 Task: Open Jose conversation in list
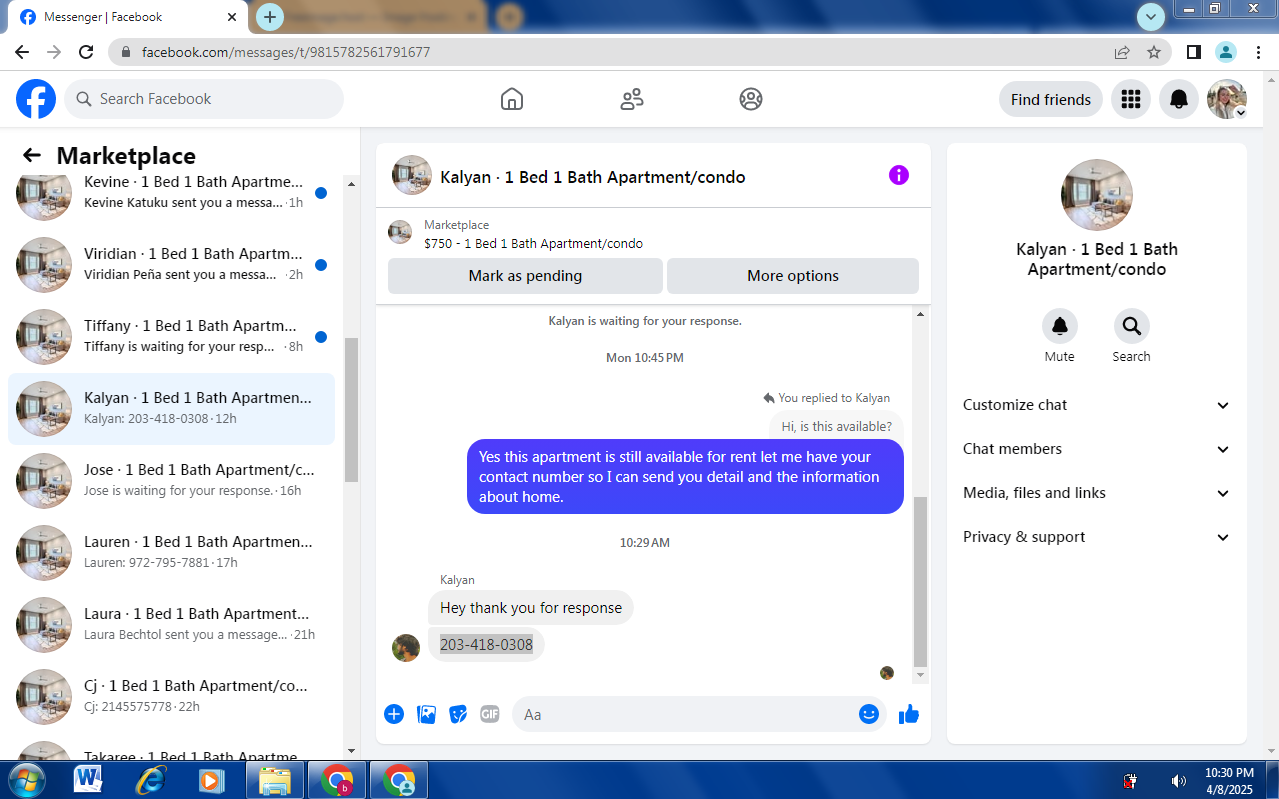(172, 480)
